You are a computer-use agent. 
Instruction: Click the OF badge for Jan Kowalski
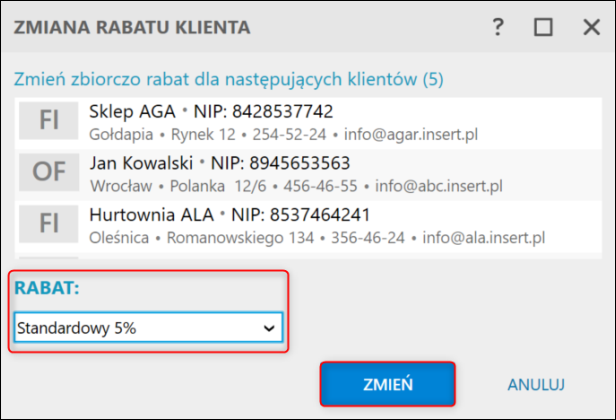click(49, 172)
